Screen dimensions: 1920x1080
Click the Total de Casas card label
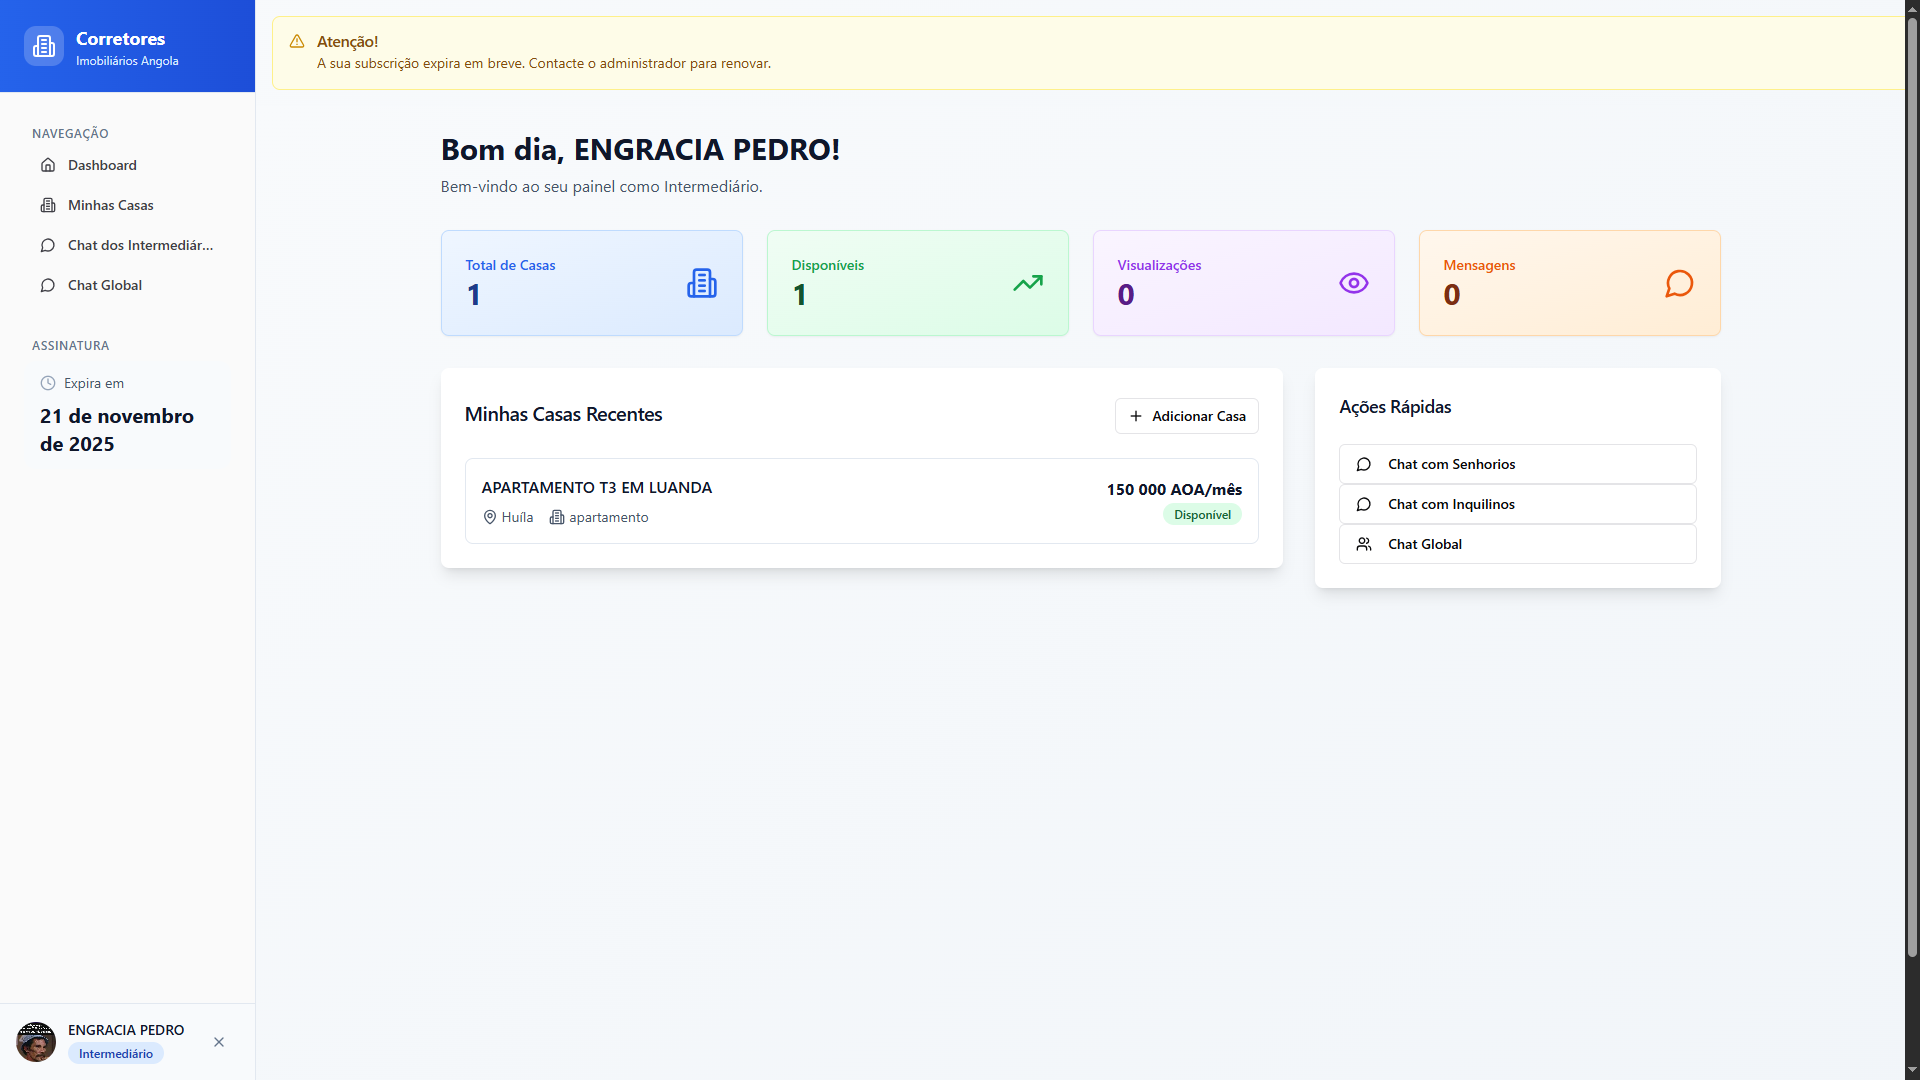[x=510, y=265]
